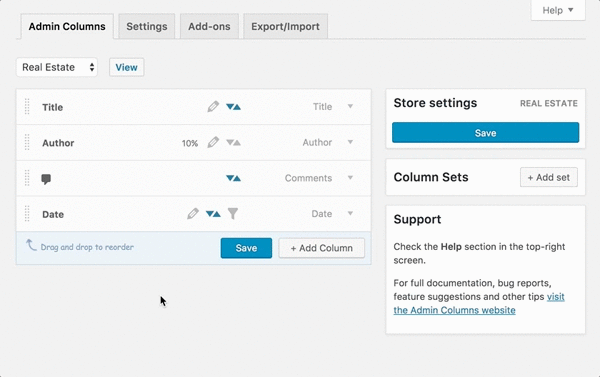Image resolution: width=600 pixels, height=377 pixels.
Task: Expand the Title column settings arrow
Action: 350,106
